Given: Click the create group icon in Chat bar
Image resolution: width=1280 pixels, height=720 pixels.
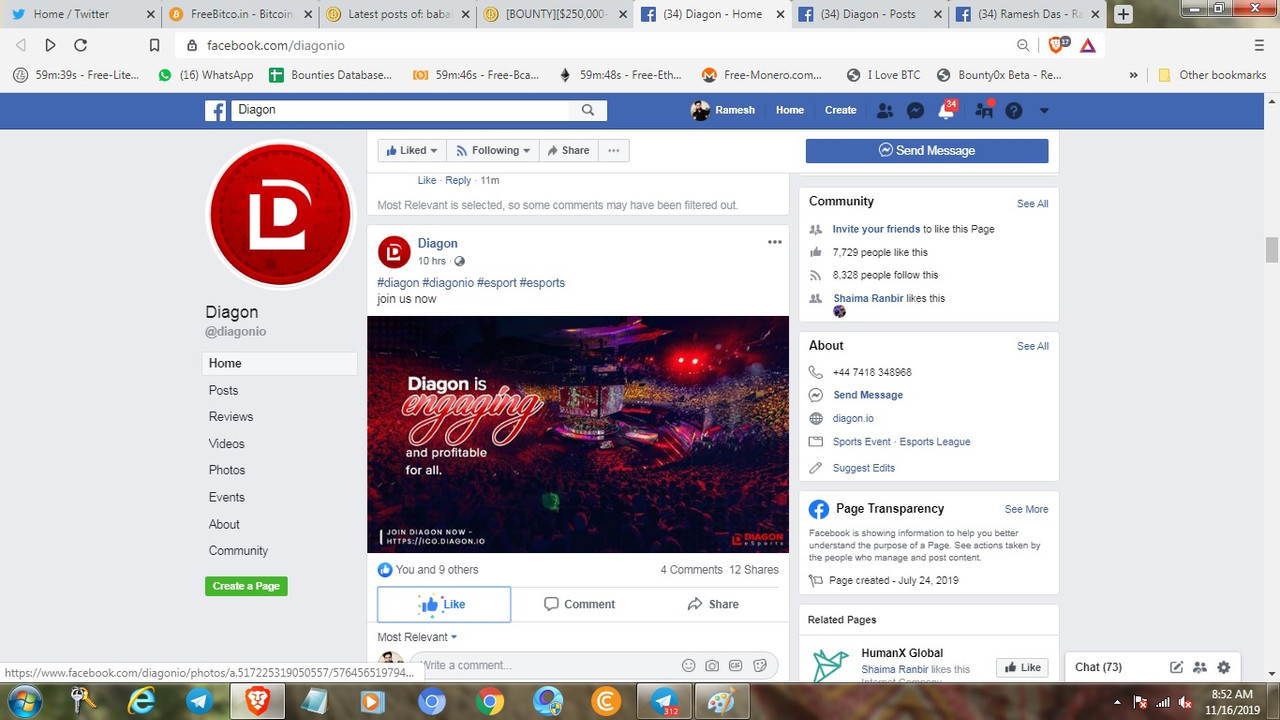Looking at the screenshot, I should 1200,667.
